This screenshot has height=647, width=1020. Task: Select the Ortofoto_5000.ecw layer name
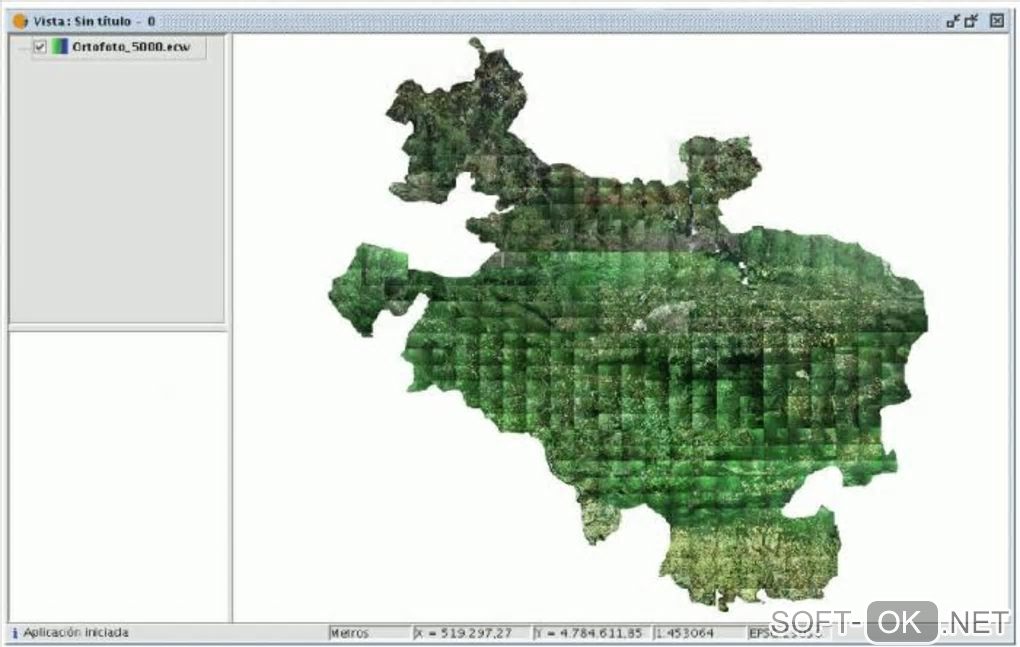[x=131, y=47]
